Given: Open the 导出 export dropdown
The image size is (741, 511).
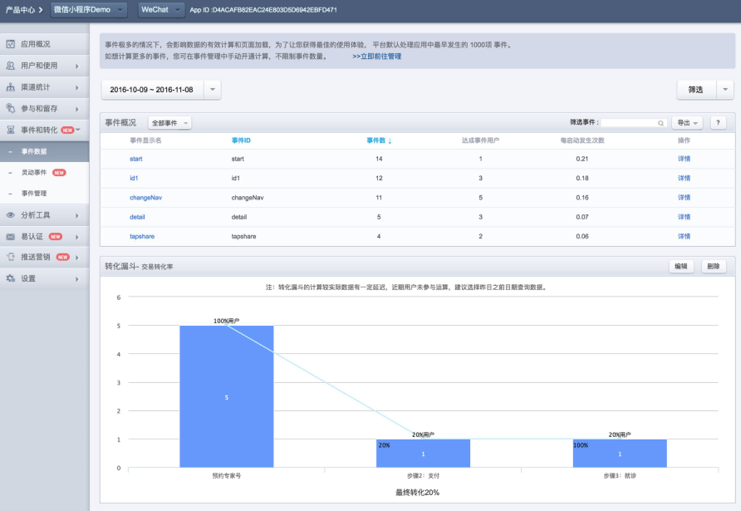Looking at the screenshot, I should pyautogui.click(x=687, y=123).
